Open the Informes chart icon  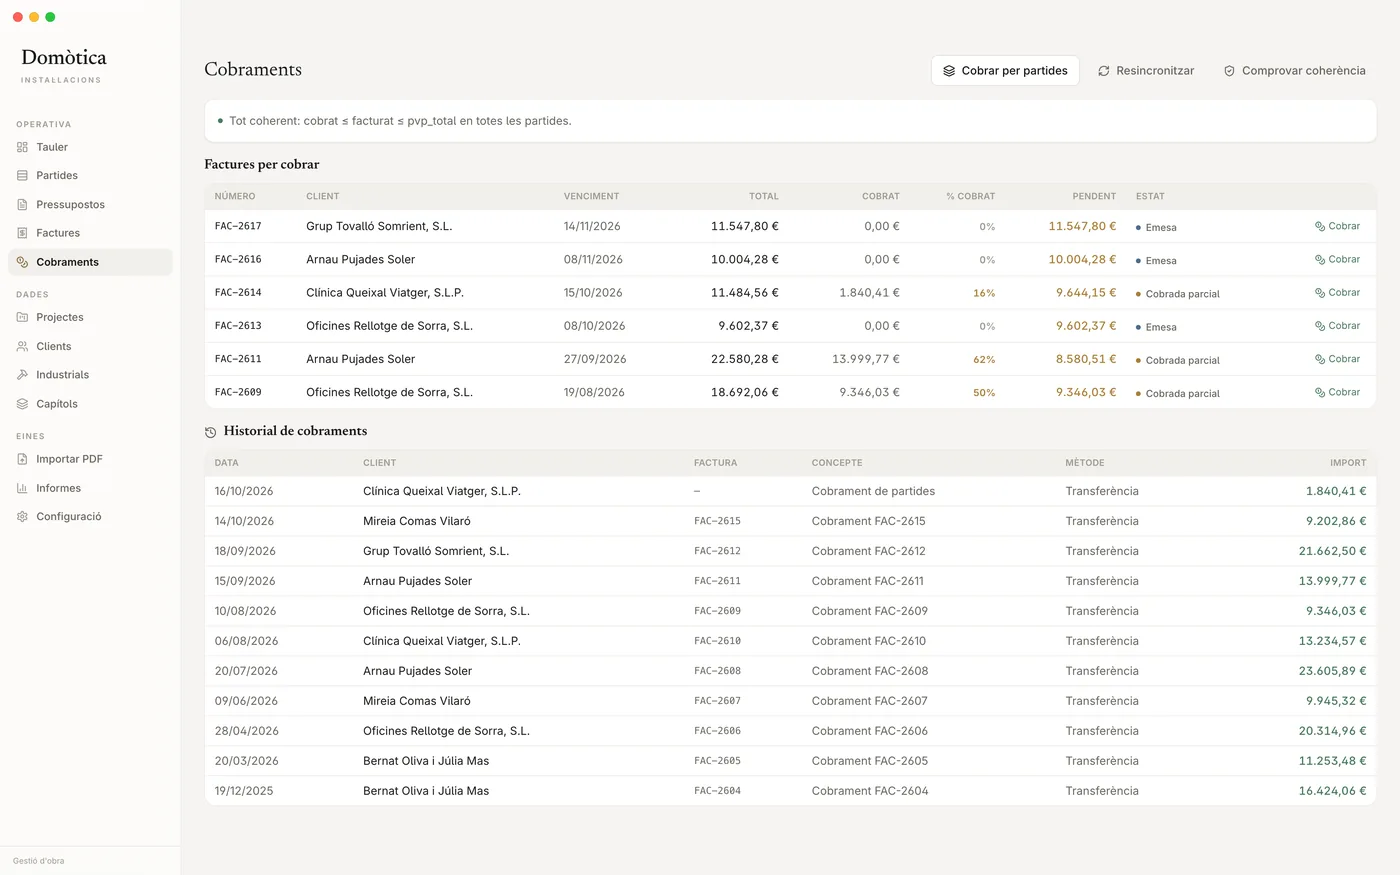pos(22,488)
